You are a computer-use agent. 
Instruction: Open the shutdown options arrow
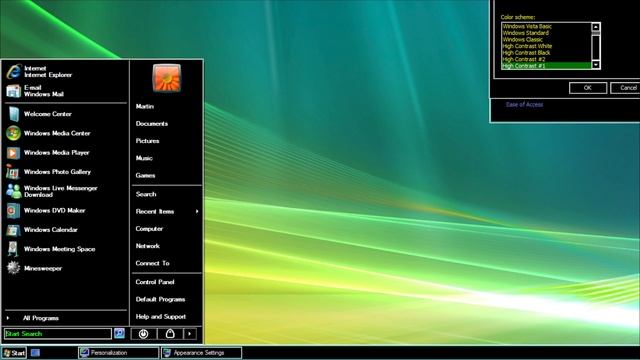coord(190,334)
